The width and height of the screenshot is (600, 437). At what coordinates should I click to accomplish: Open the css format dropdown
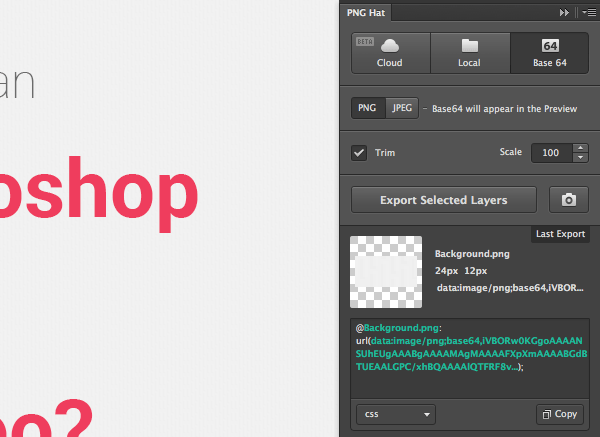pos(396,414)
